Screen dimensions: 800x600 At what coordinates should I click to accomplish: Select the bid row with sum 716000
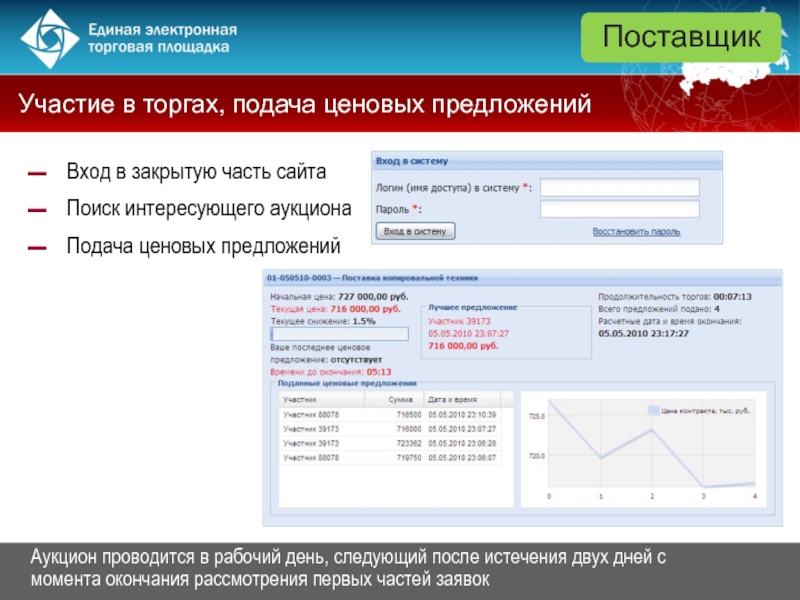(396, 428)
